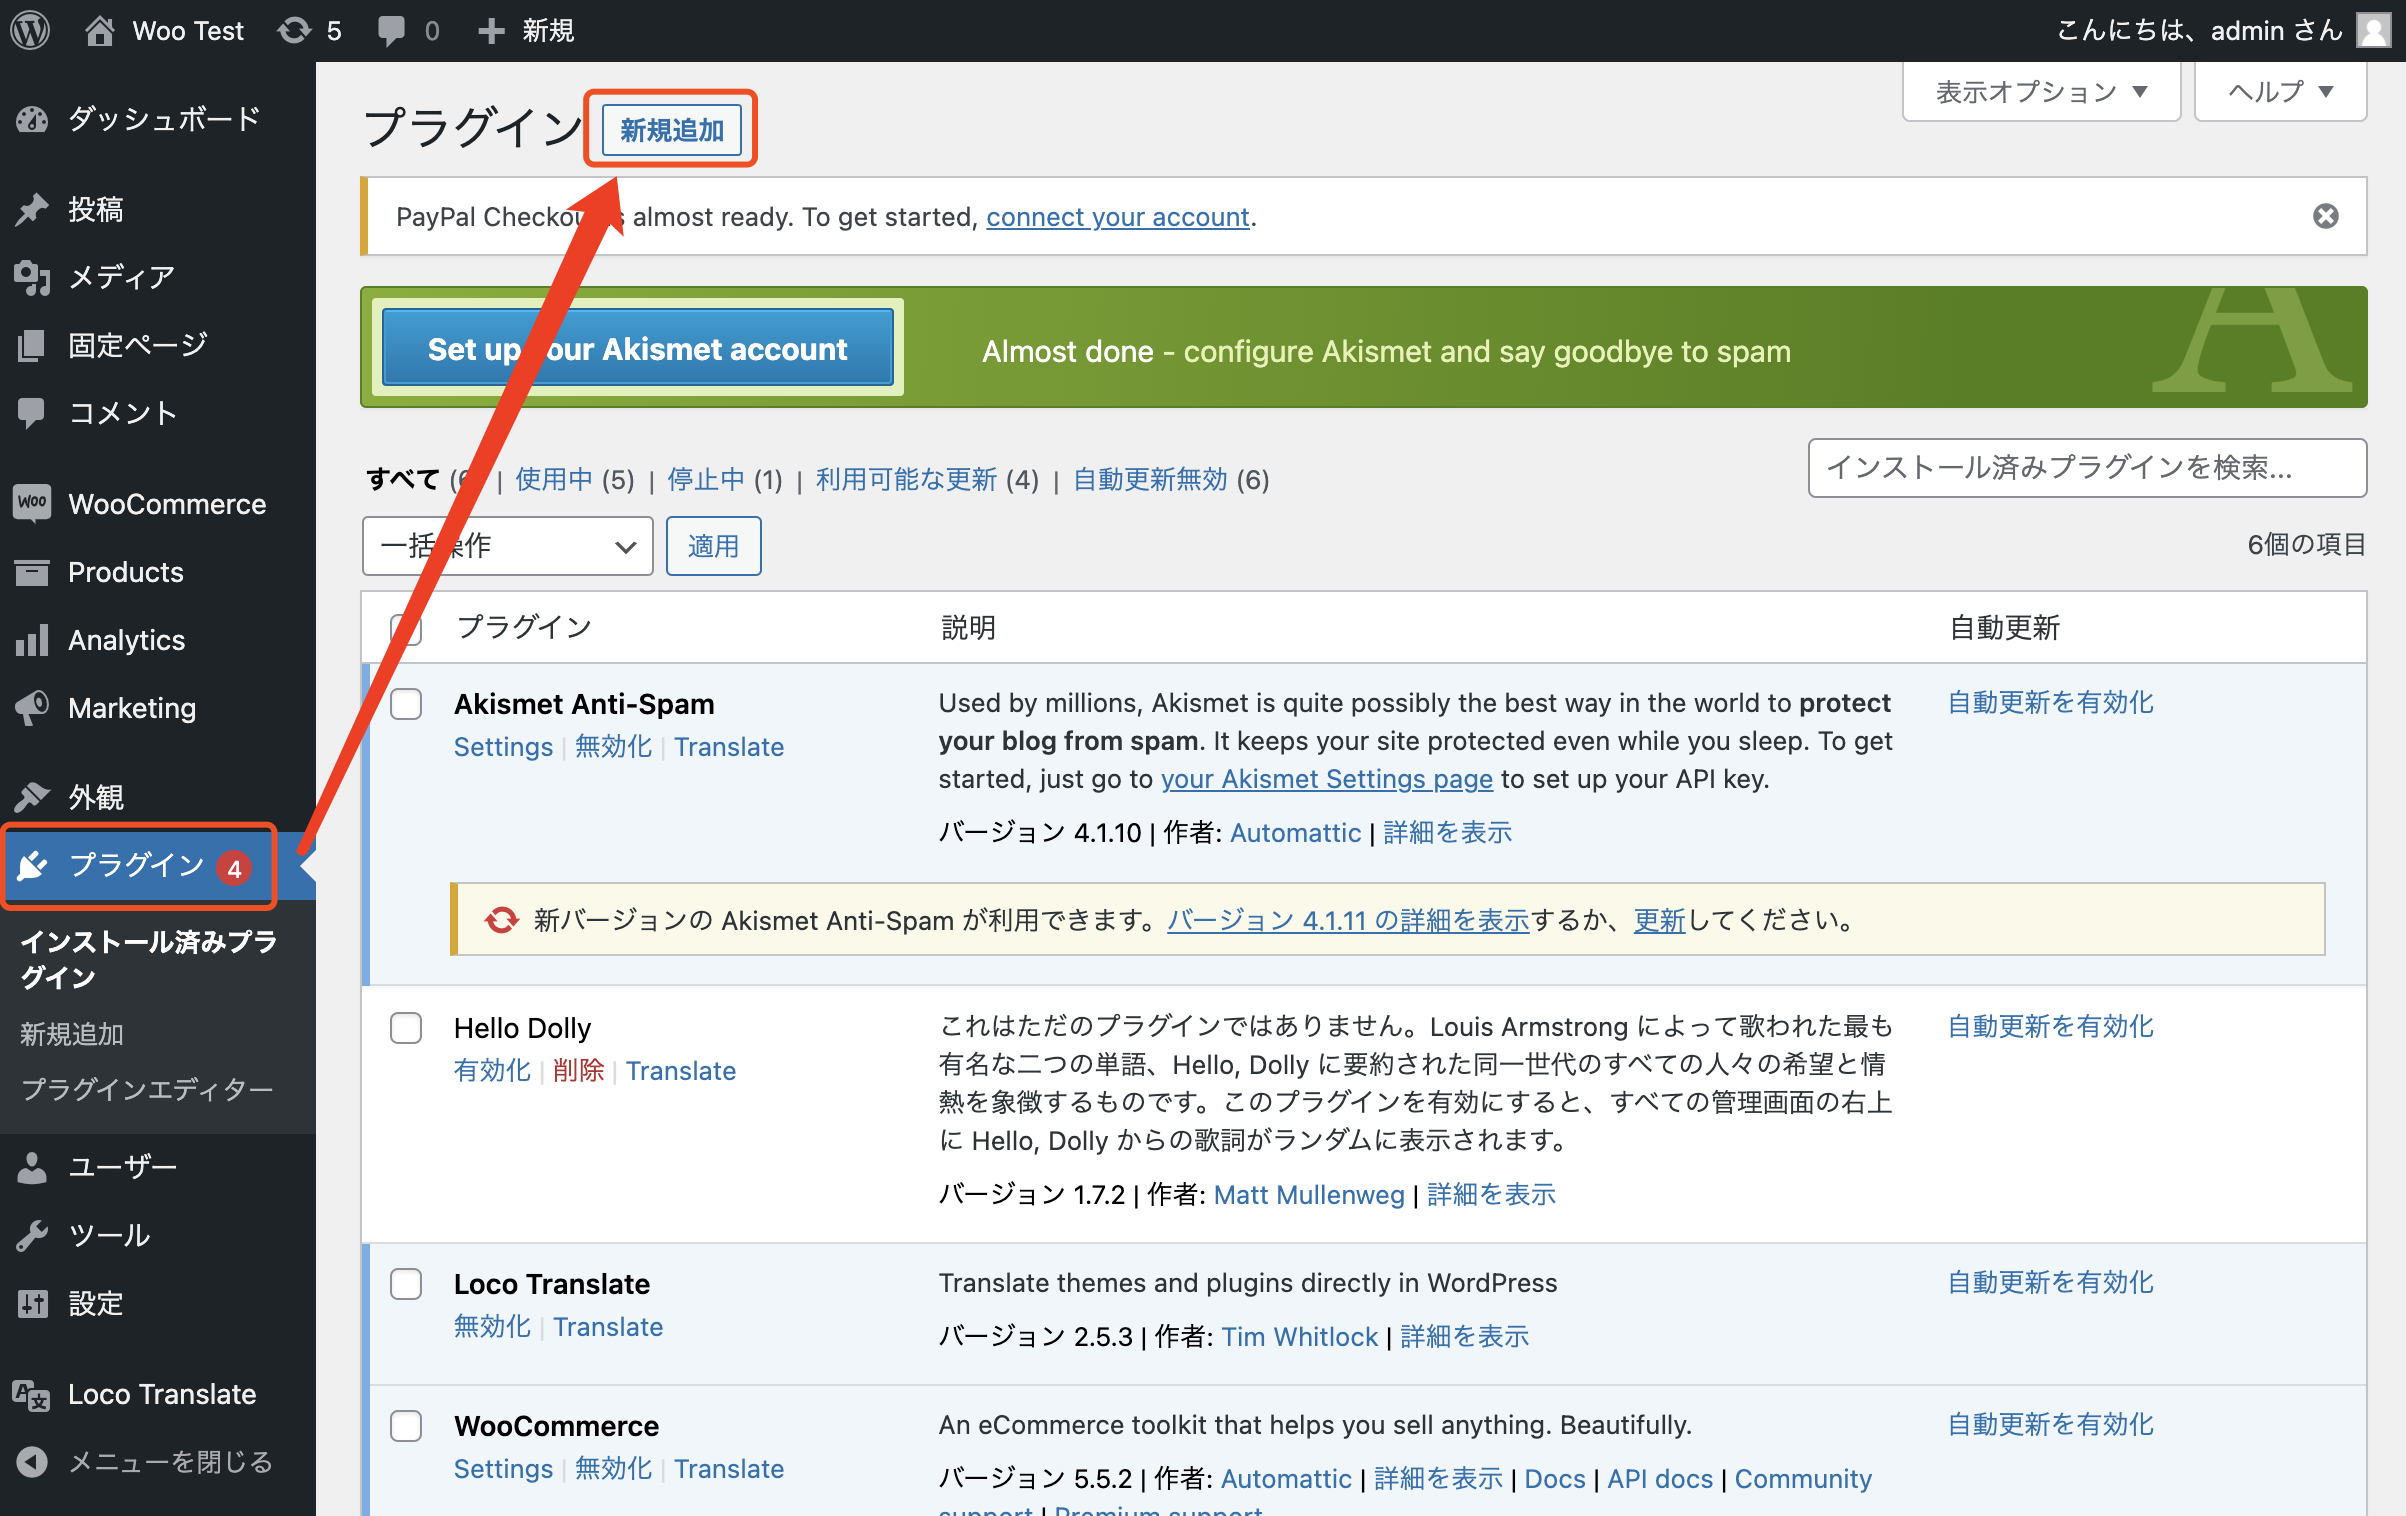2406x1516 pixels.
Task: Open the updates icon in admin bar
Action: click(294, 30)
